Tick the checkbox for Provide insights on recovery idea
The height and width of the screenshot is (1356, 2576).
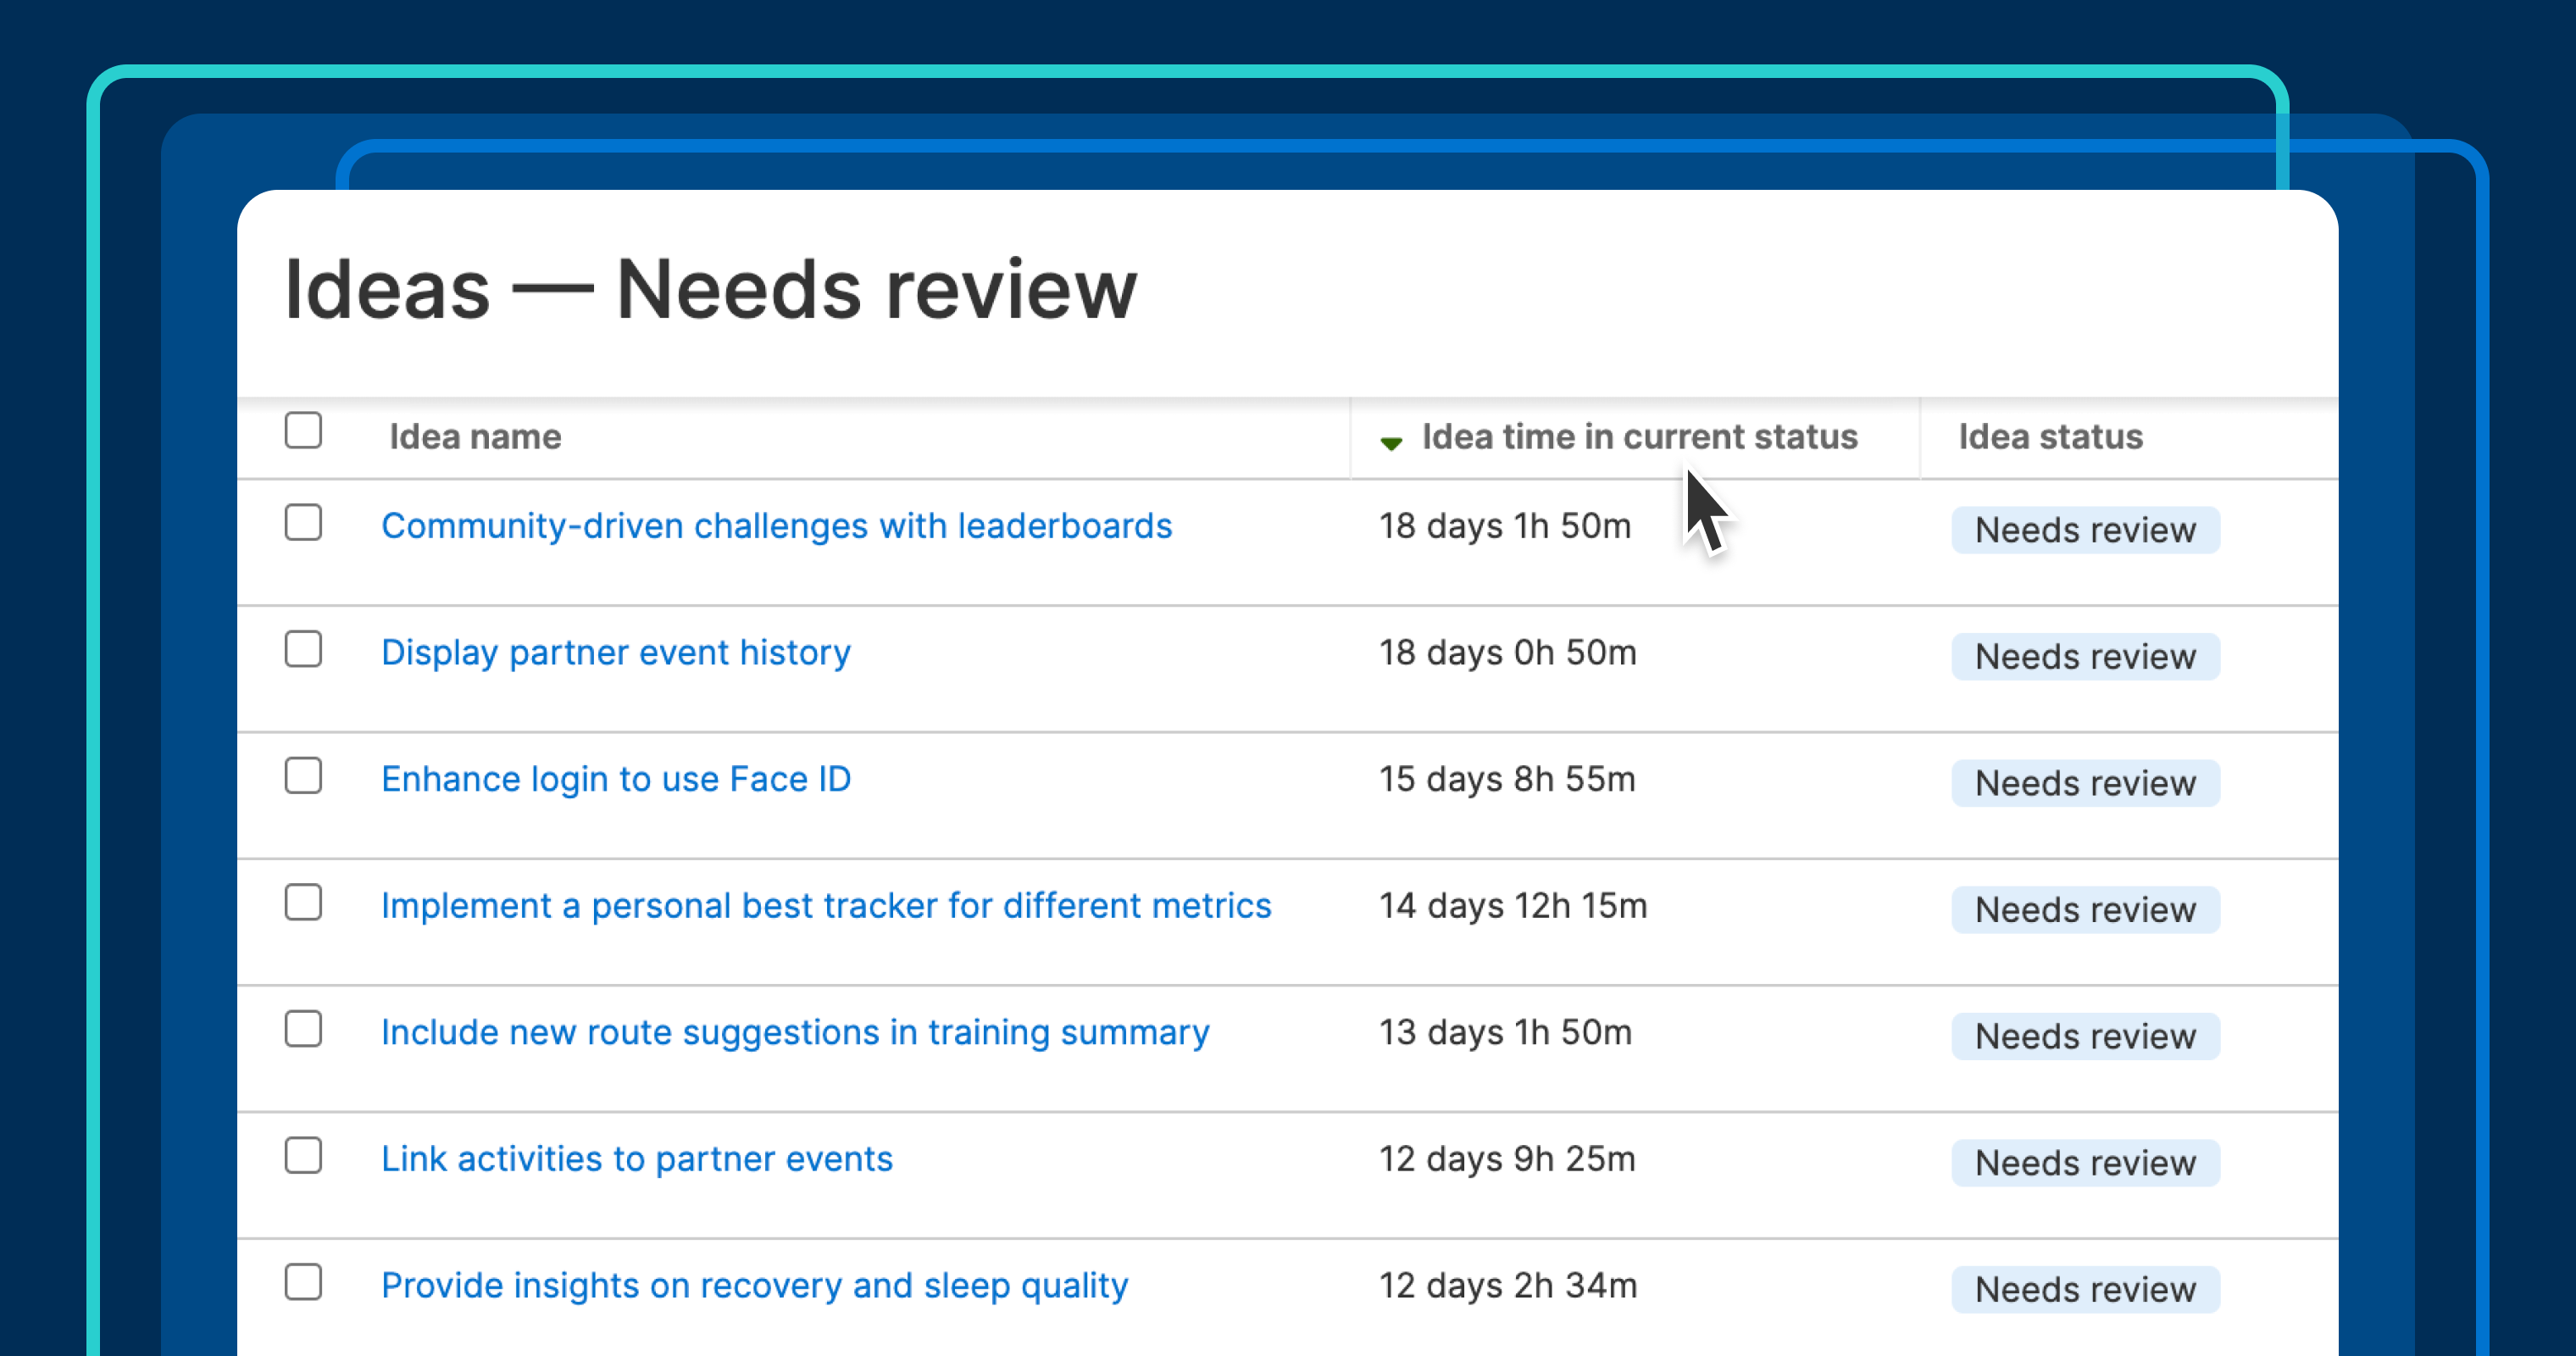tap(303, 1283)
